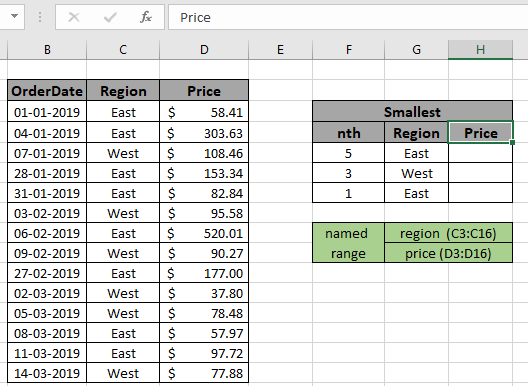Select the price cell 303.63
The image size is (528, 386).
pyautogui.click(x=204, y=133)
